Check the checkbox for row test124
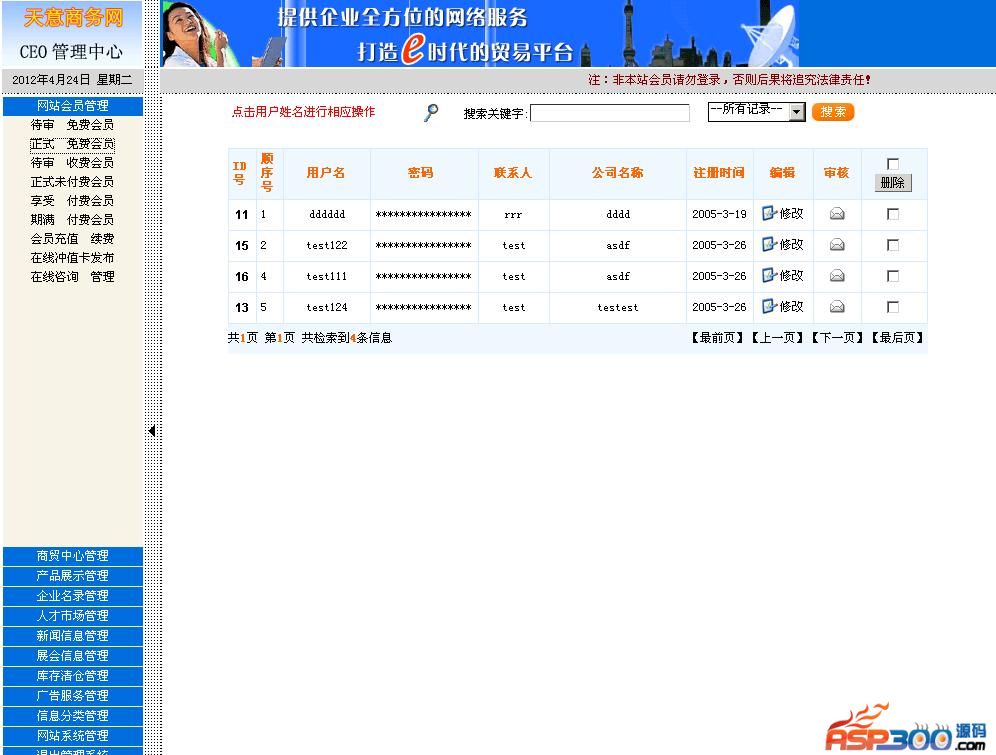This screenshot has width=996, height=755. [x=892, y=307]
